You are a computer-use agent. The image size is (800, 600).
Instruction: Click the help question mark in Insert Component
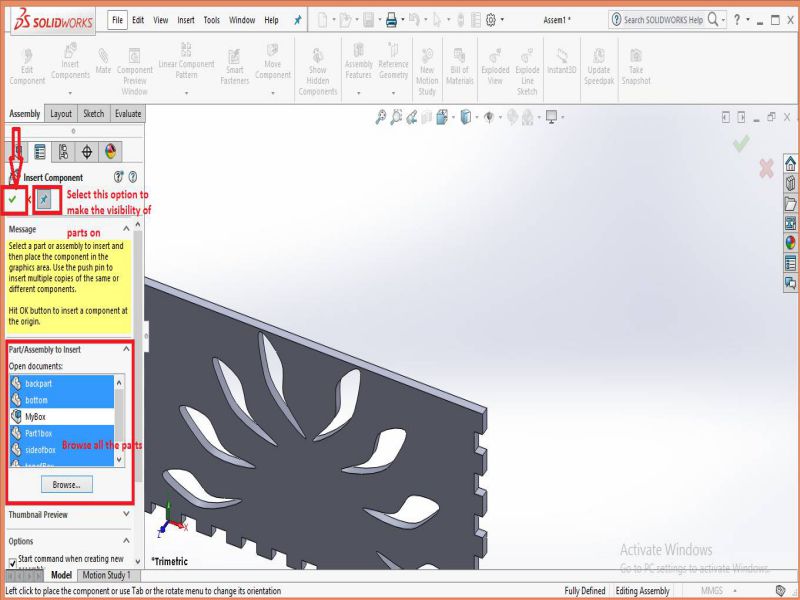[133, 177]
